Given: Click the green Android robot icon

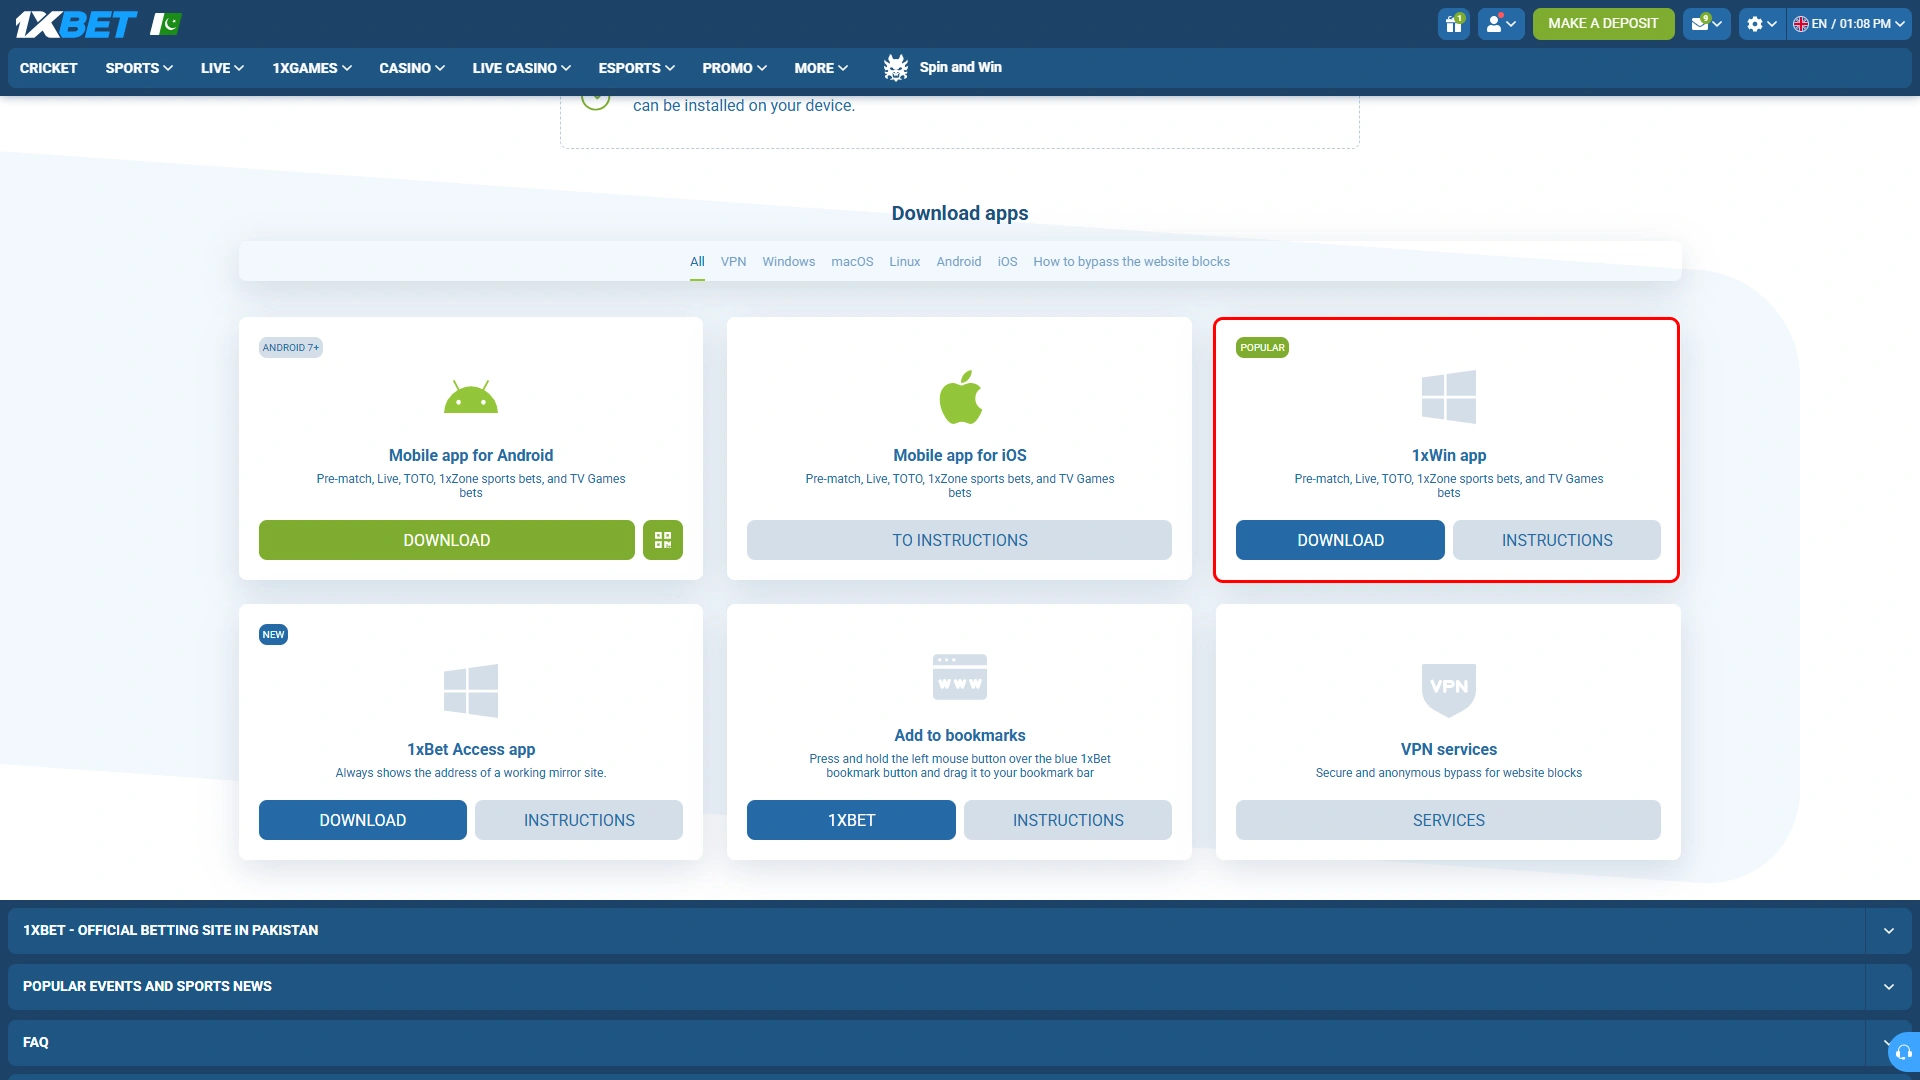Looking at the screenshot, I should (471, 397).
